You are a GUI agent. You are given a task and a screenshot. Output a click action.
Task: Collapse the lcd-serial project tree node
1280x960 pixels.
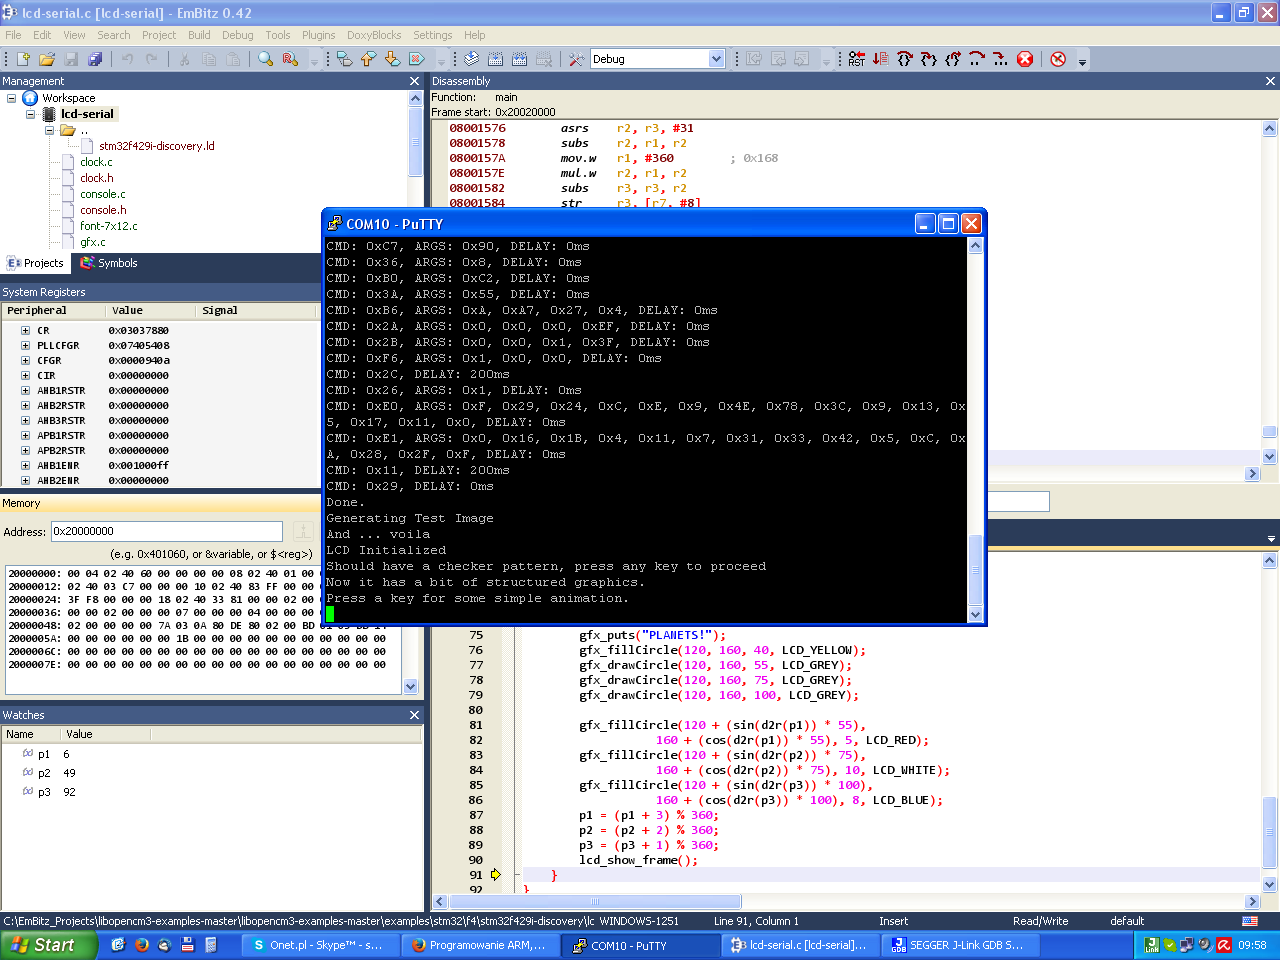[31, 114]
